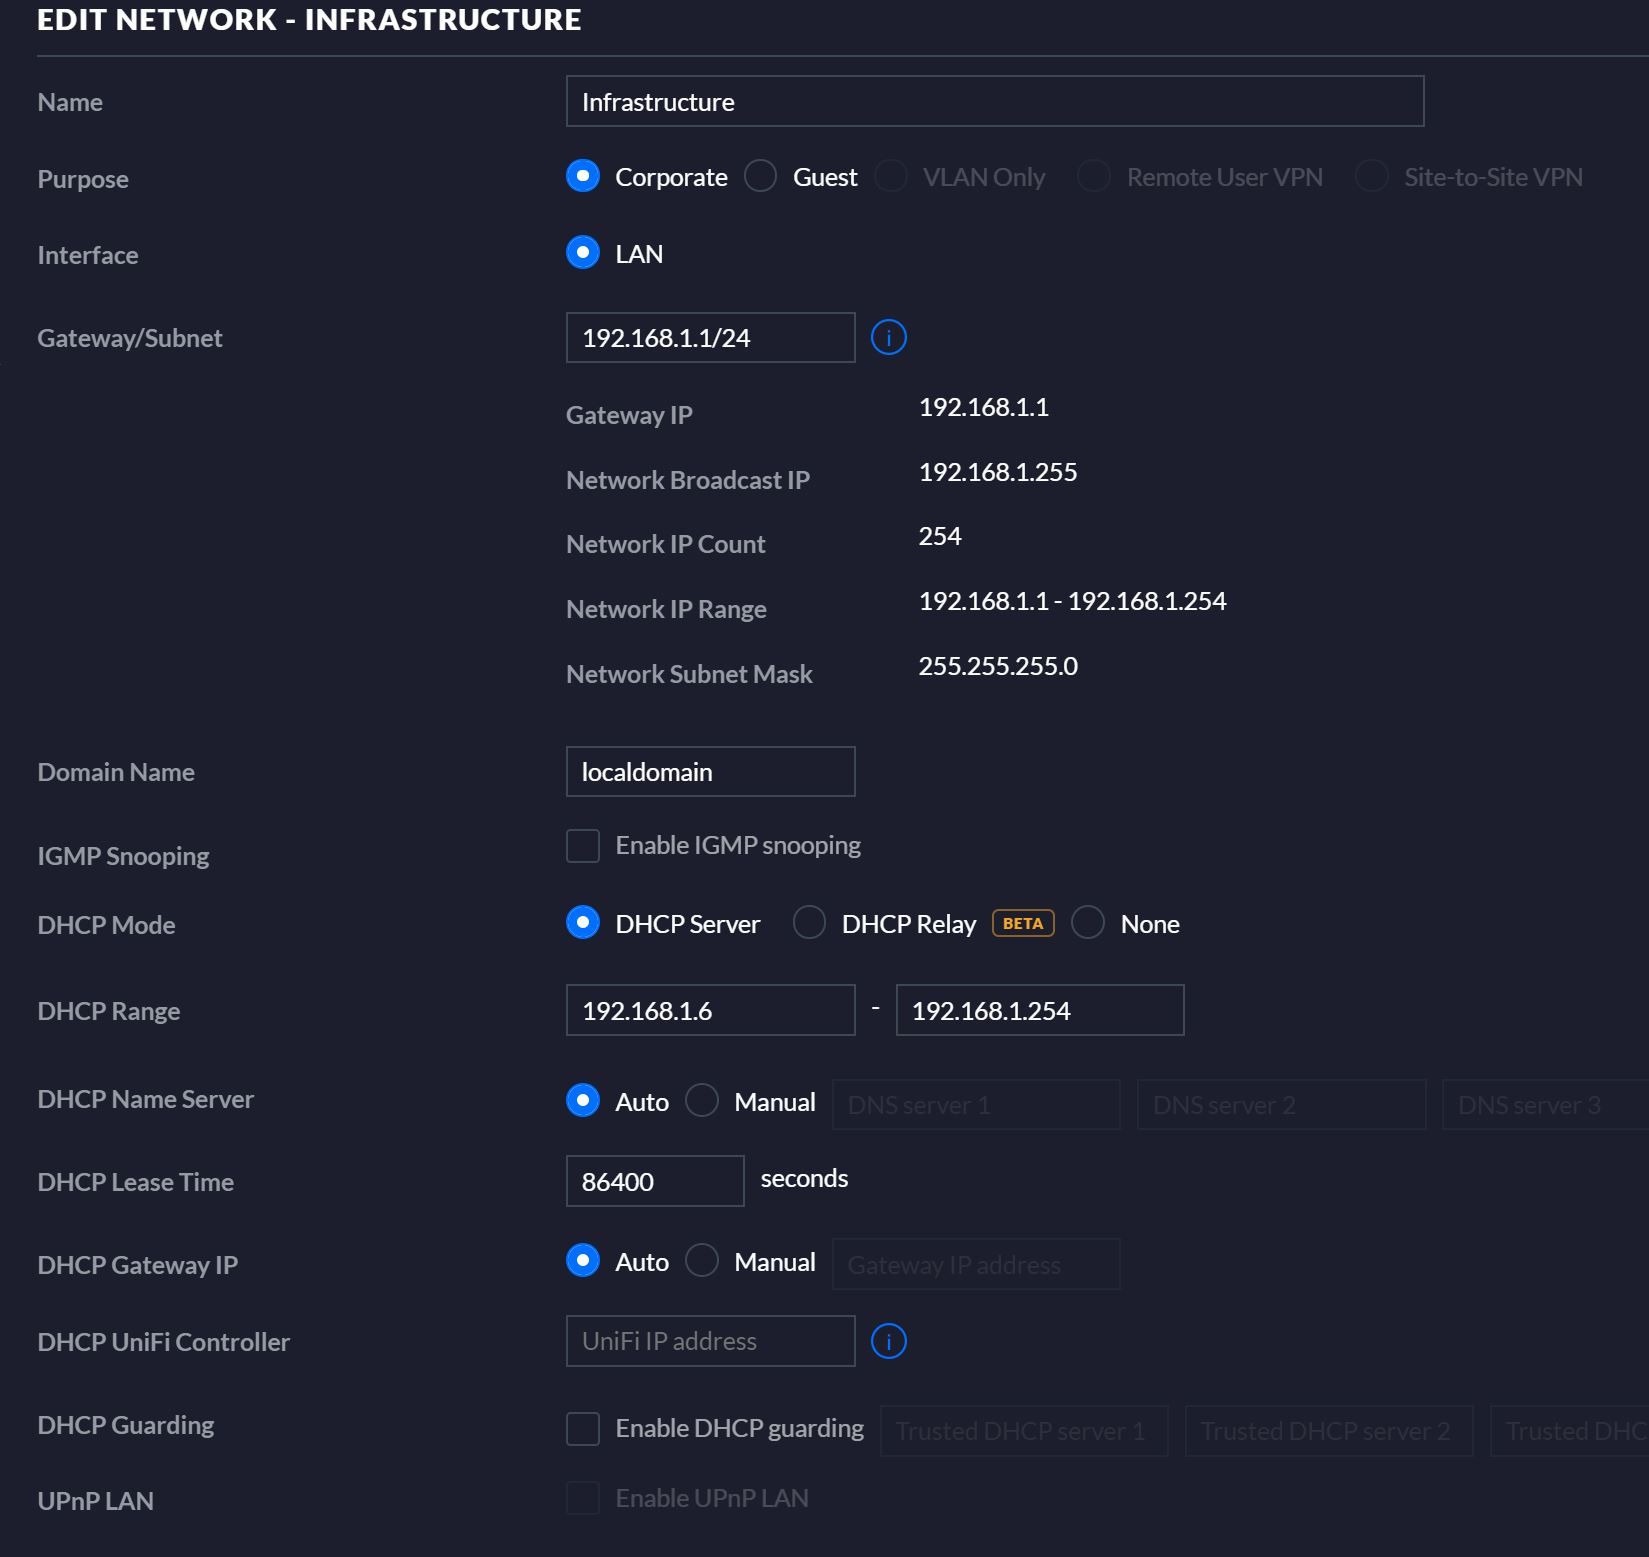Choose DHCP Relay mode

coord(809,923)
